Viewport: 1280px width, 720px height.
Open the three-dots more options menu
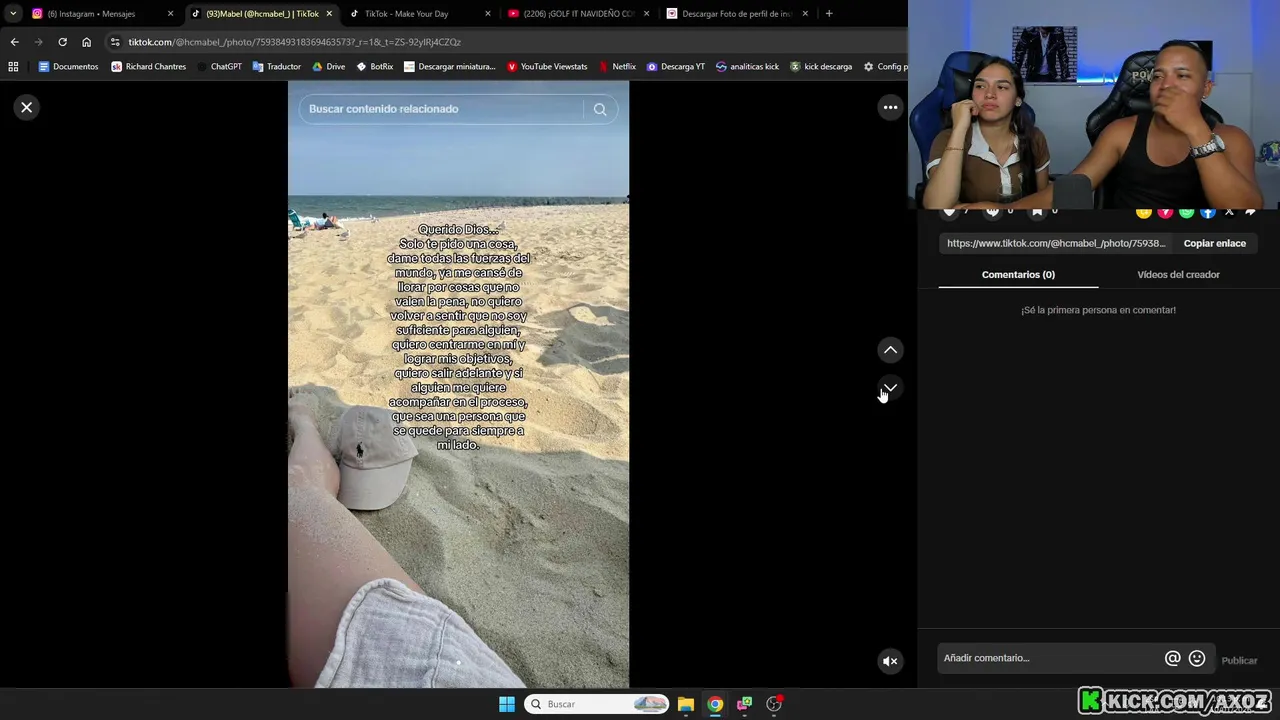(x=890, y=107)
